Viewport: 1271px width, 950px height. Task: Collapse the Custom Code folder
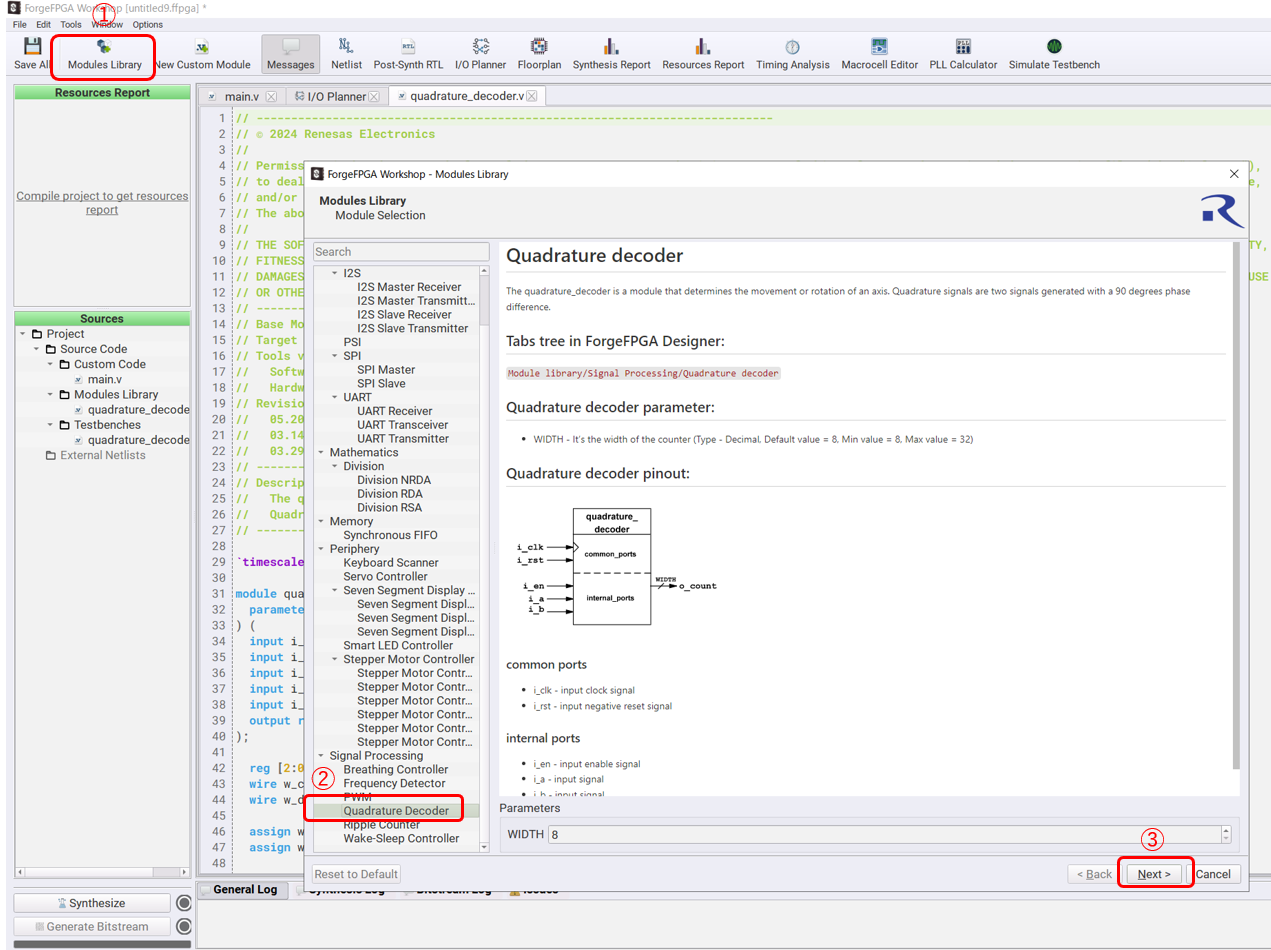51,364
